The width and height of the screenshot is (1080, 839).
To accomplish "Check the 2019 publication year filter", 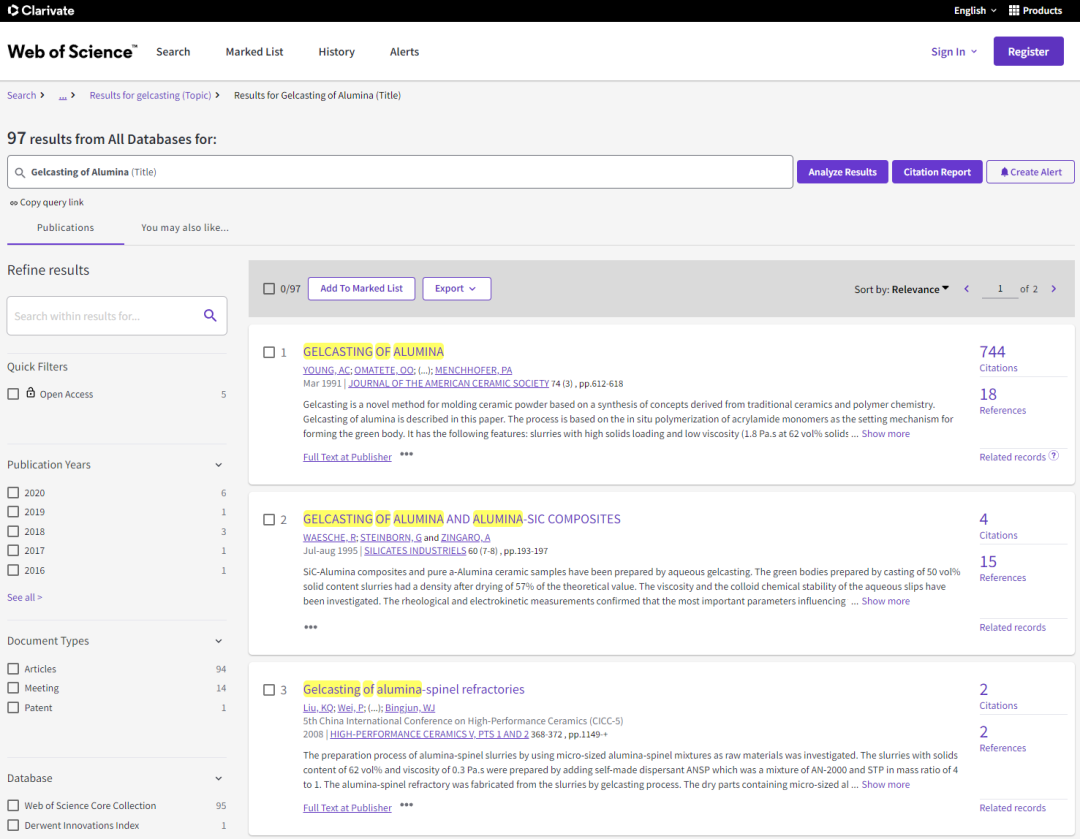I will pyautogui.click(x=13, y=512).
